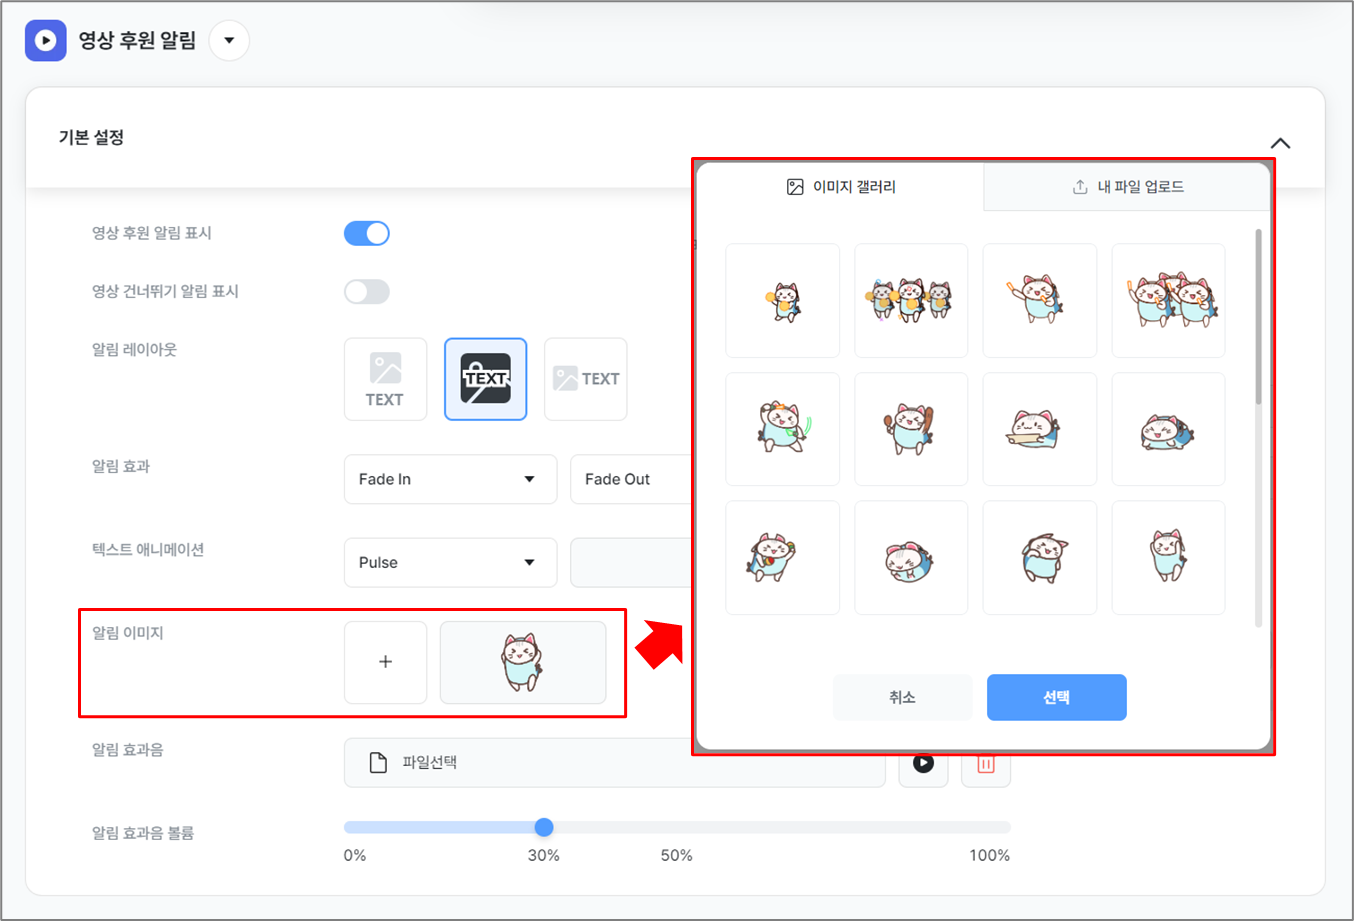Switch to the 내 파일 업로드 tab
Screen dimensions: 1354x921
pyautogui.click(x=1127, y=187)
